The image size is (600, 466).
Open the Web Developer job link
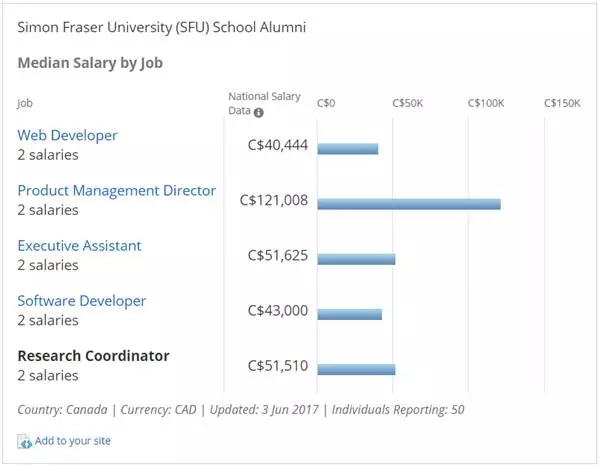point(67,135)
